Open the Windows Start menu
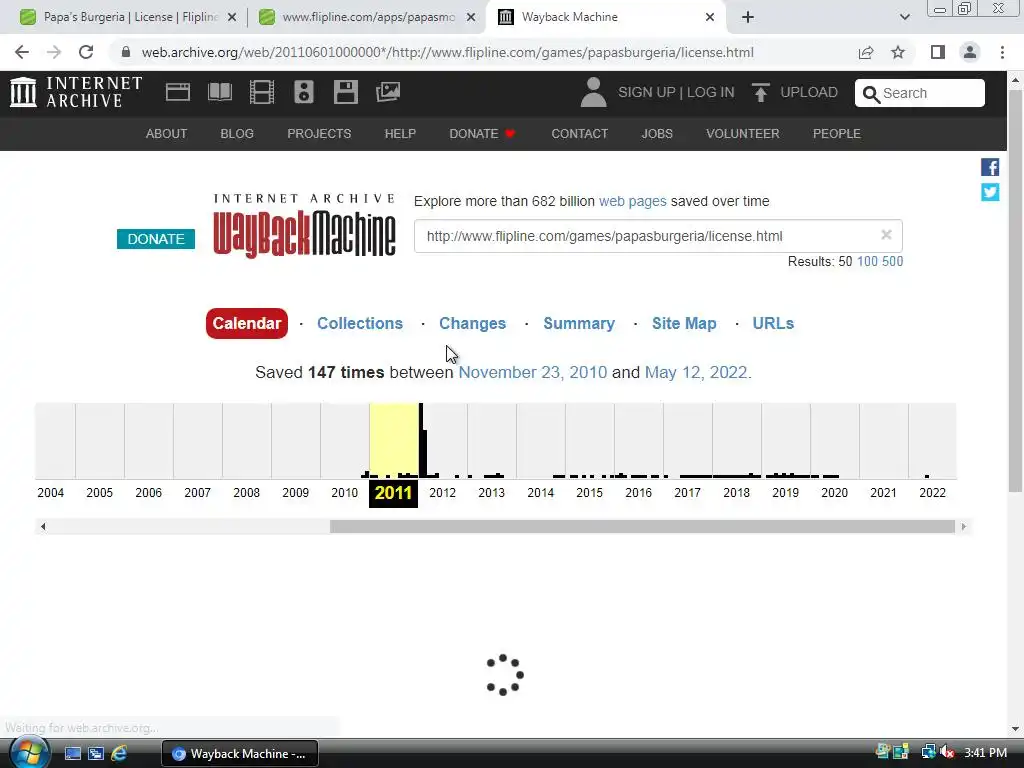1024x768 pixels. pyautogui.click(x=29, y=753)
